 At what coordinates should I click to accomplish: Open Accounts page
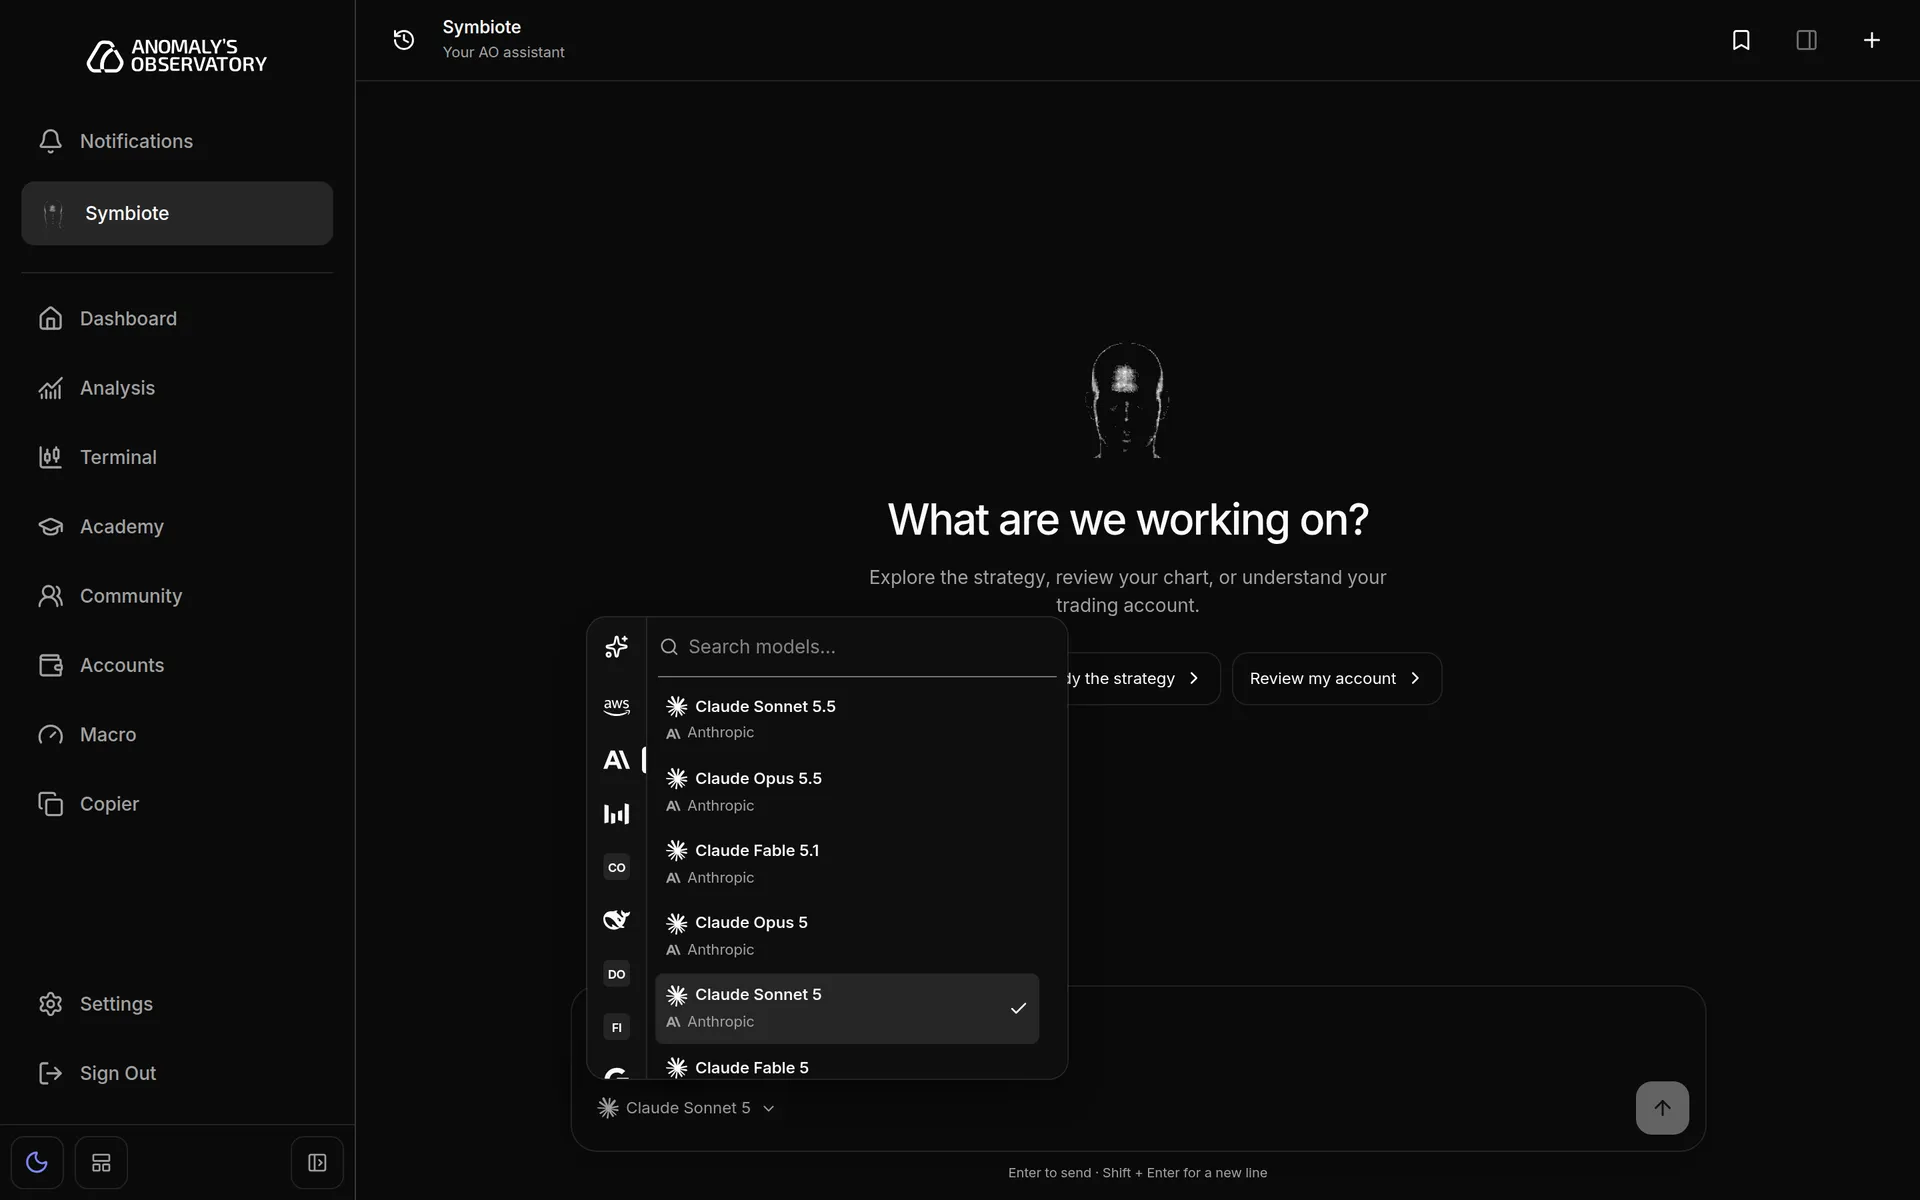coord(177,665)
